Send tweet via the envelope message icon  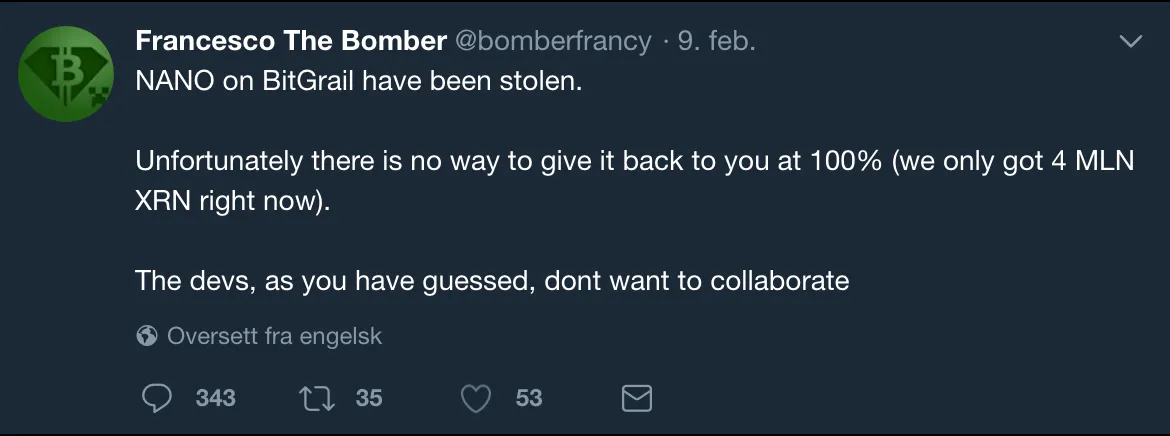(x=636, y=398)
